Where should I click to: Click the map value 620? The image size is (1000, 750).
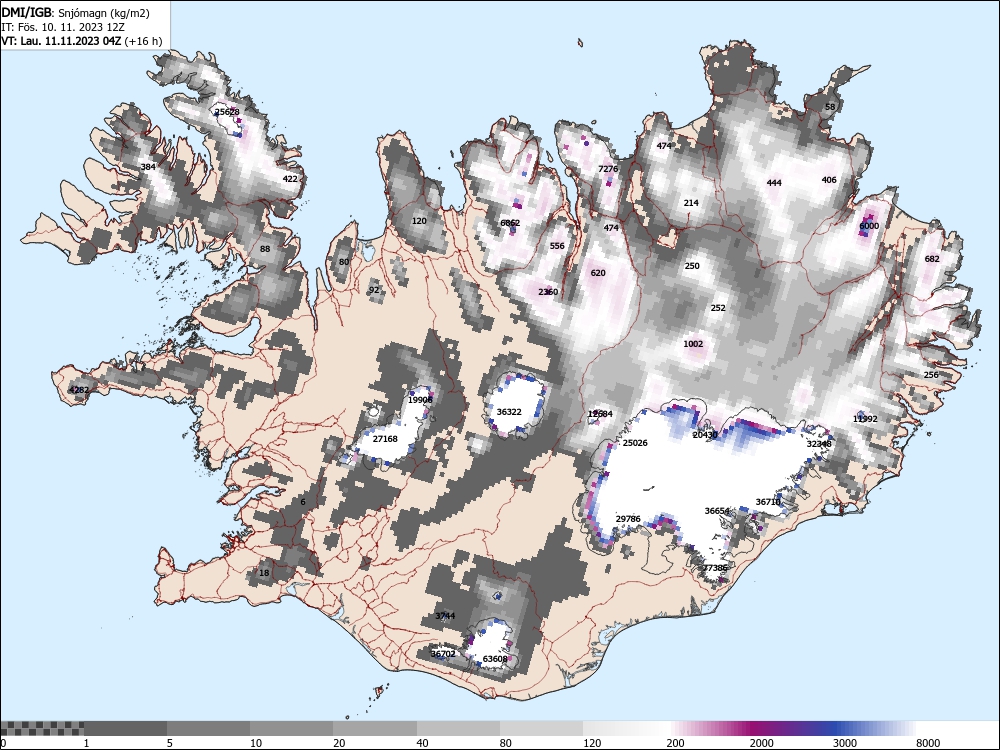pyautogui.click(x=598, y=272)
